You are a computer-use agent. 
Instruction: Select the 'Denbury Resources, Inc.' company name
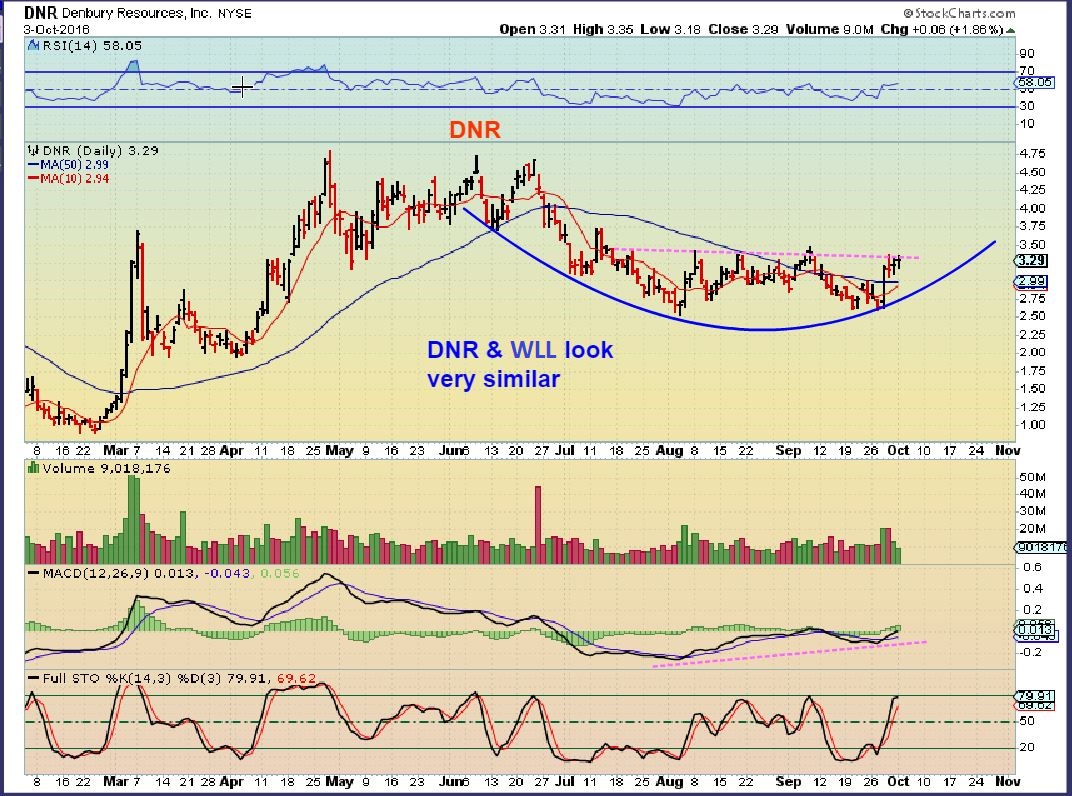click(x=137, y=13)
